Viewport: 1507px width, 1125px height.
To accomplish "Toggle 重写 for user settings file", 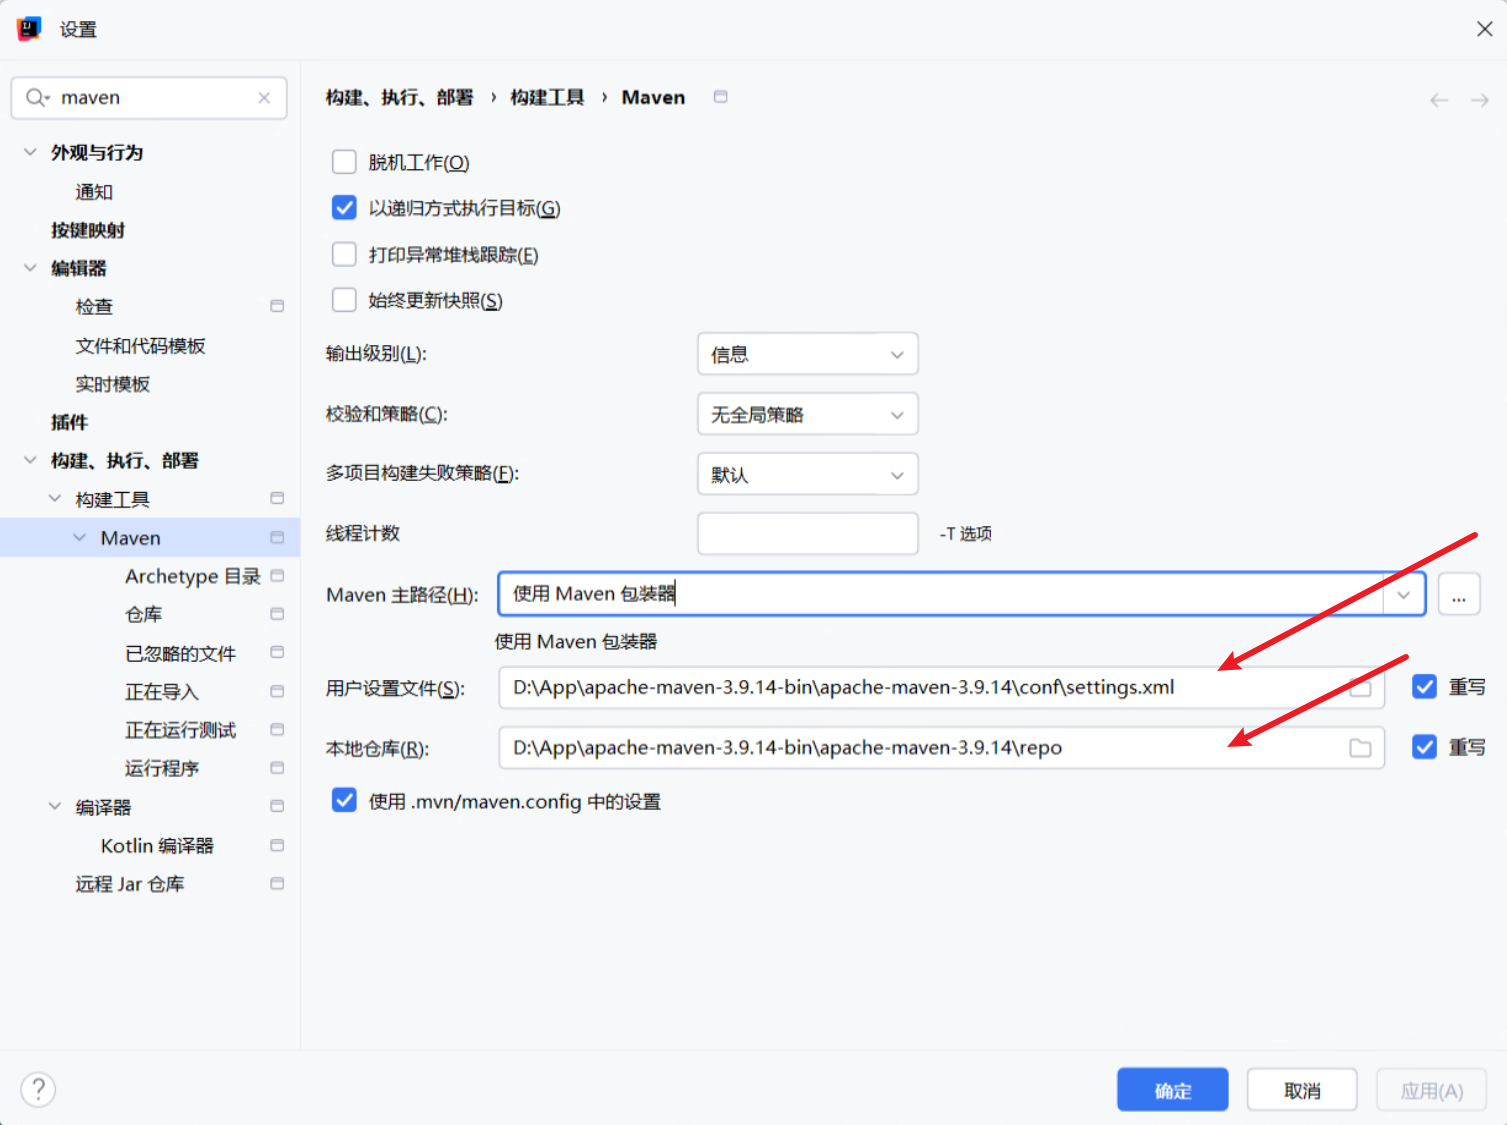I will click(x=1425, y=687).
